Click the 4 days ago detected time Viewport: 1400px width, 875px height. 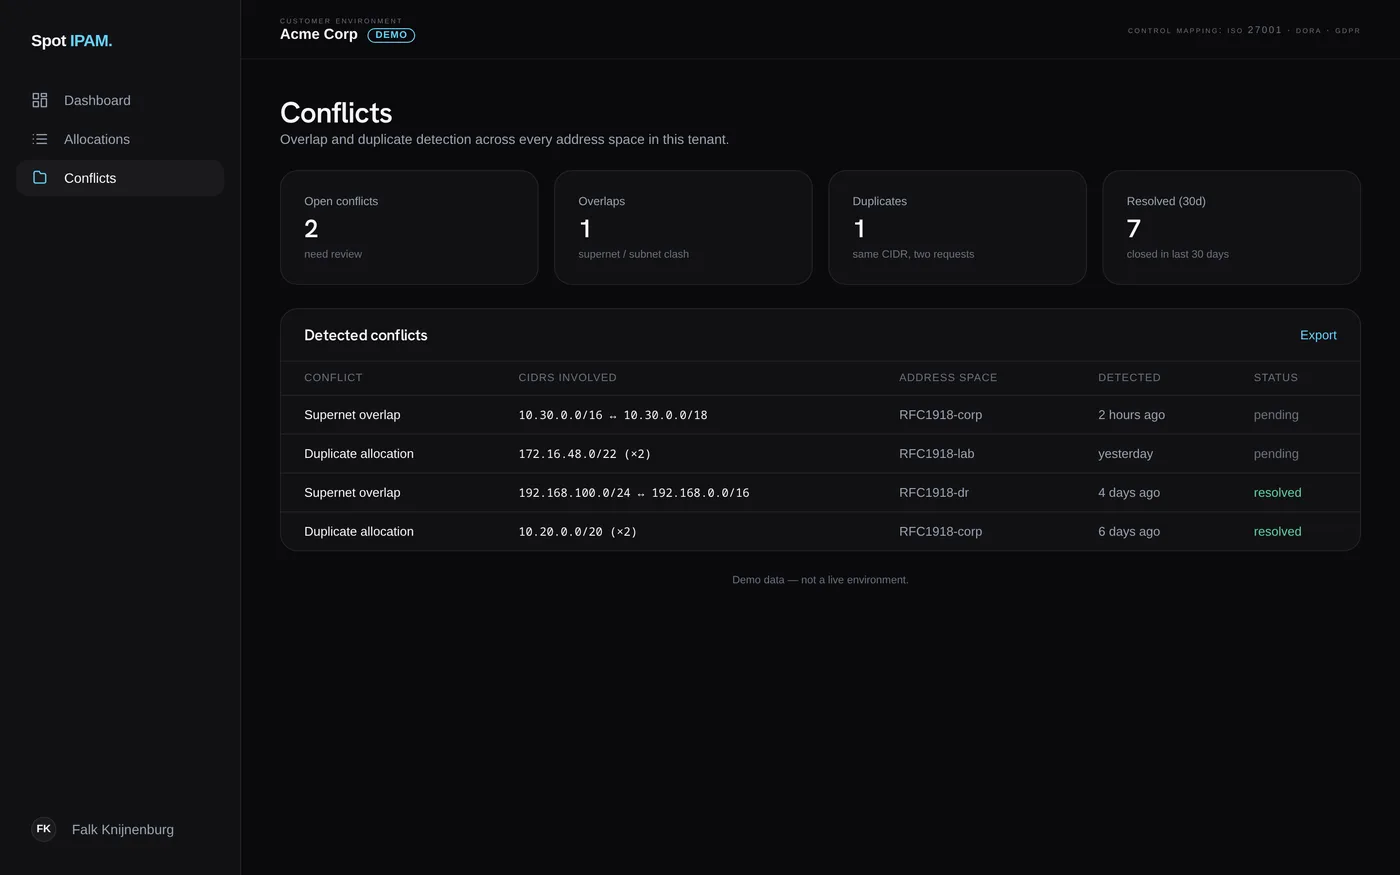[x=1129, y=493]
